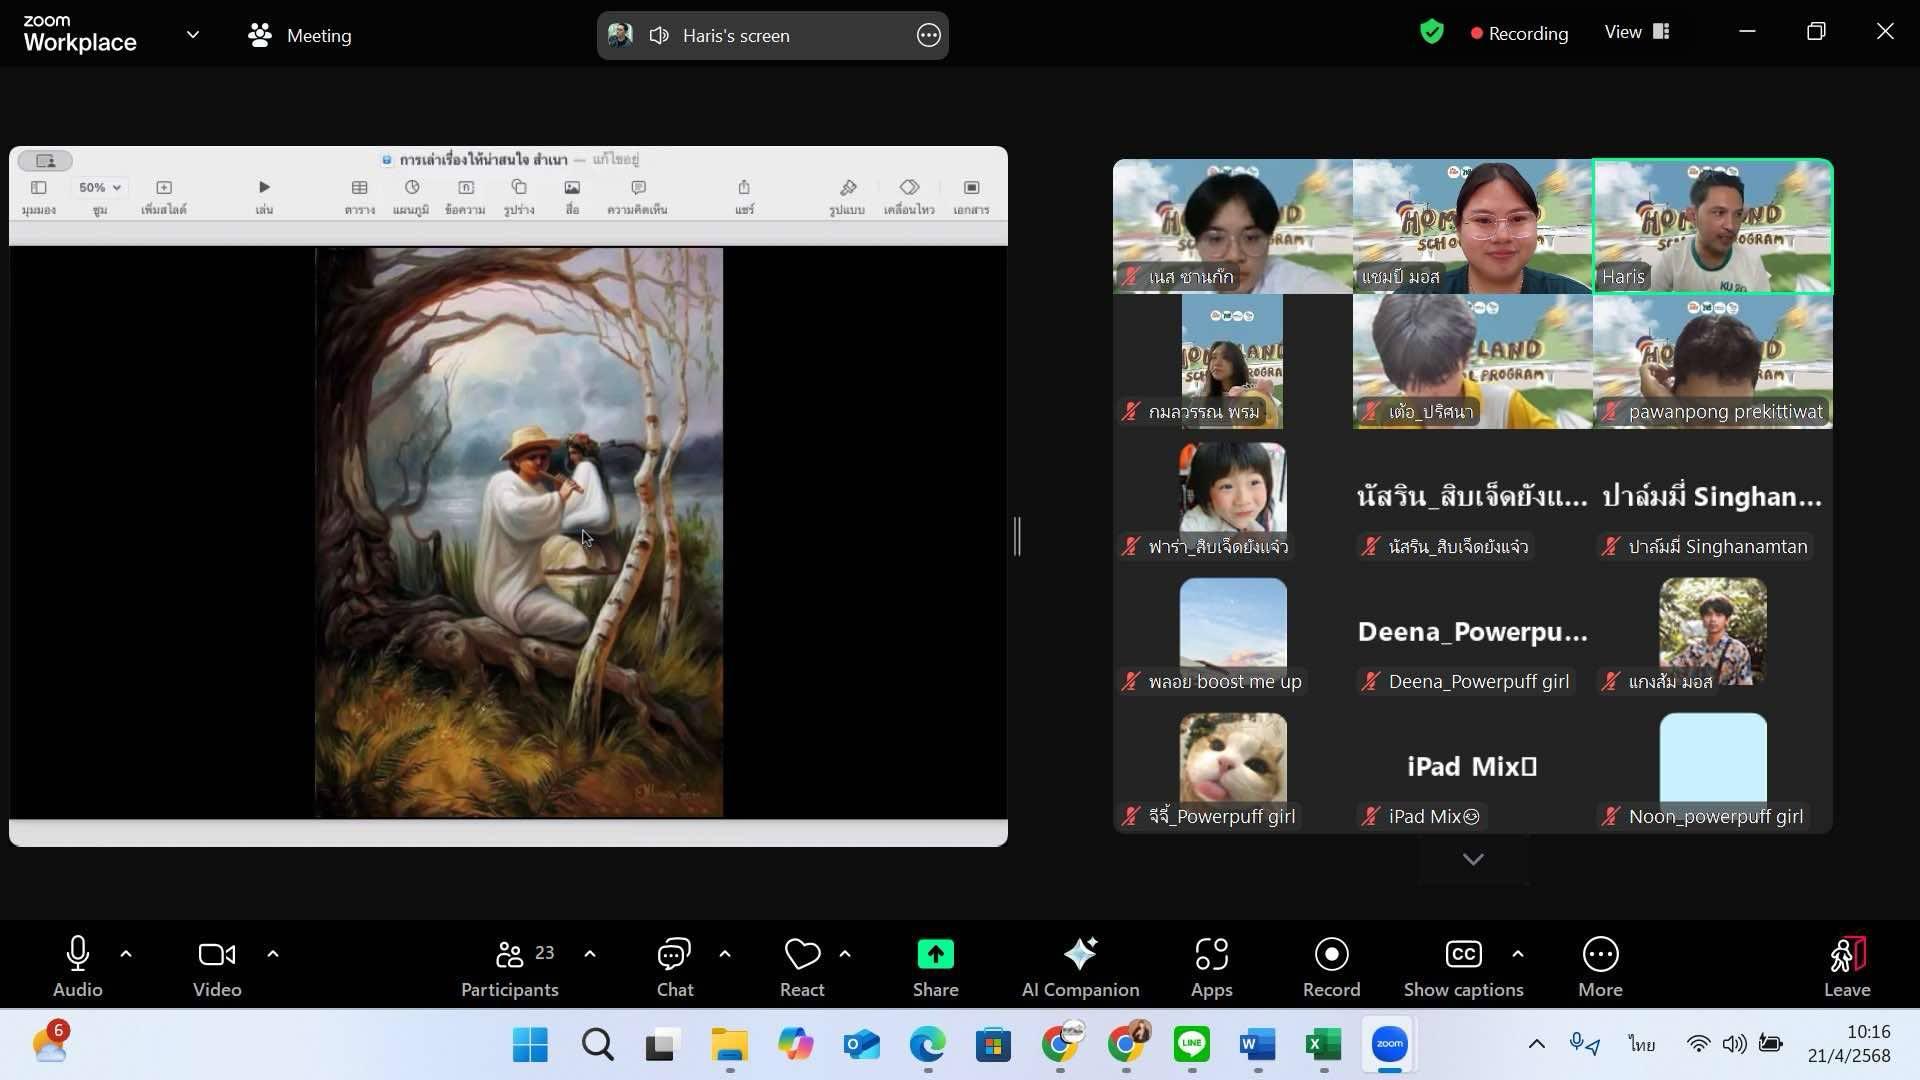The width and height of the screenshot is (1920, 1080).
Task: Click the encryption shield icon
Action: (1431, 33)
